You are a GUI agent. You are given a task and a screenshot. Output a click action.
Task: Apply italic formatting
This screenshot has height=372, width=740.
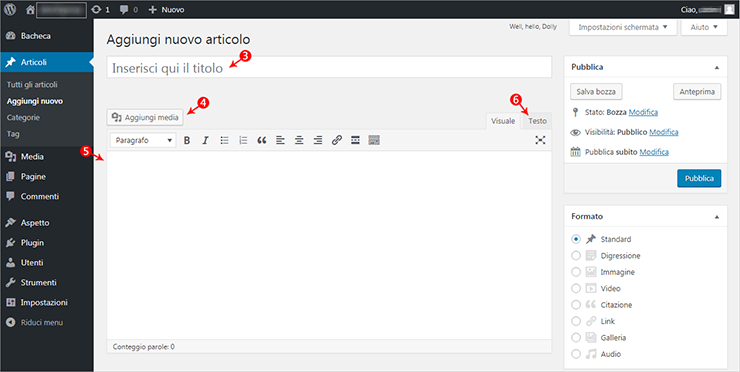(x=205, y=140)
